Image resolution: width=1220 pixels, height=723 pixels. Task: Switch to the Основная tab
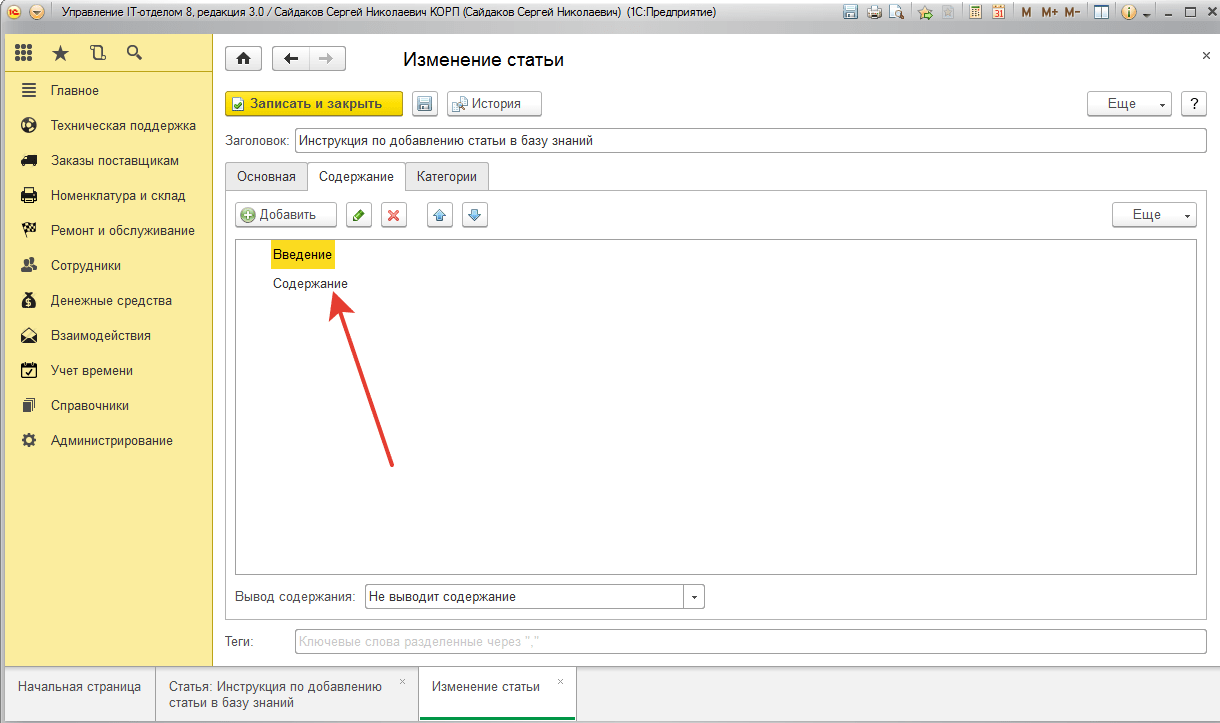point(266,177)
